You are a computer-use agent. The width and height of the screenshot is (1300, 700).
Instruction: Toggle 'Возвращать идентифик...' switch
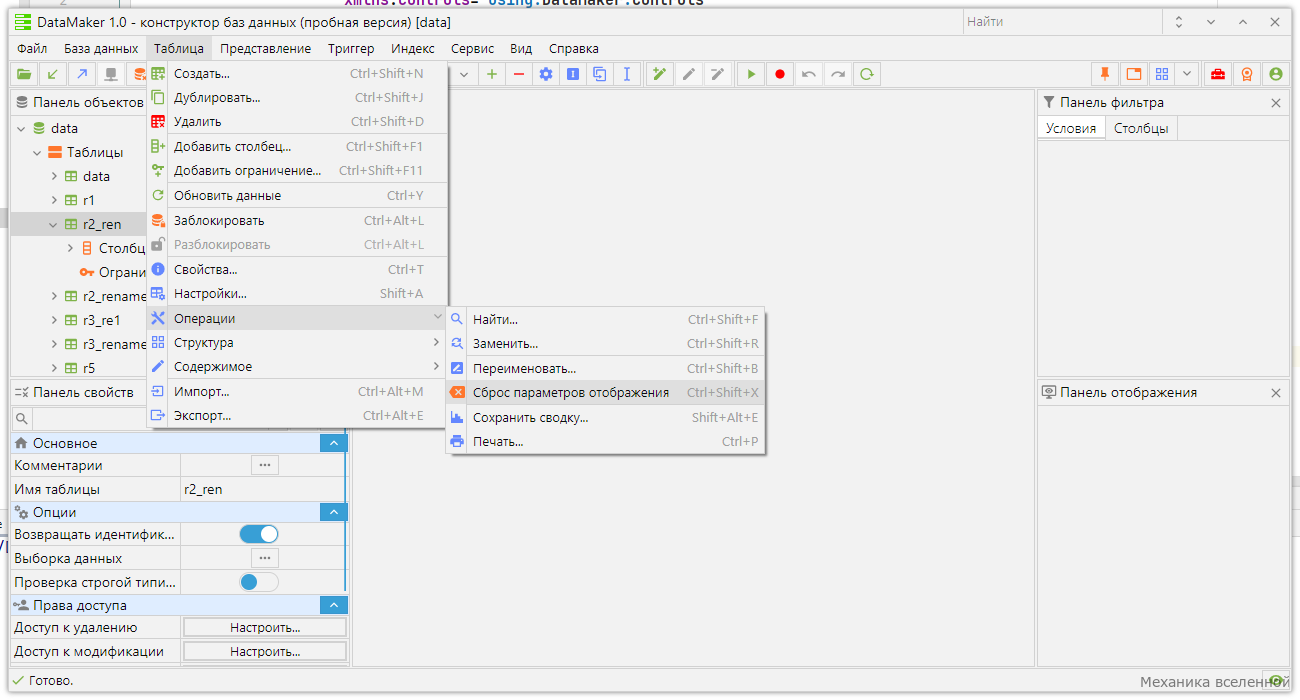point(259,534)
